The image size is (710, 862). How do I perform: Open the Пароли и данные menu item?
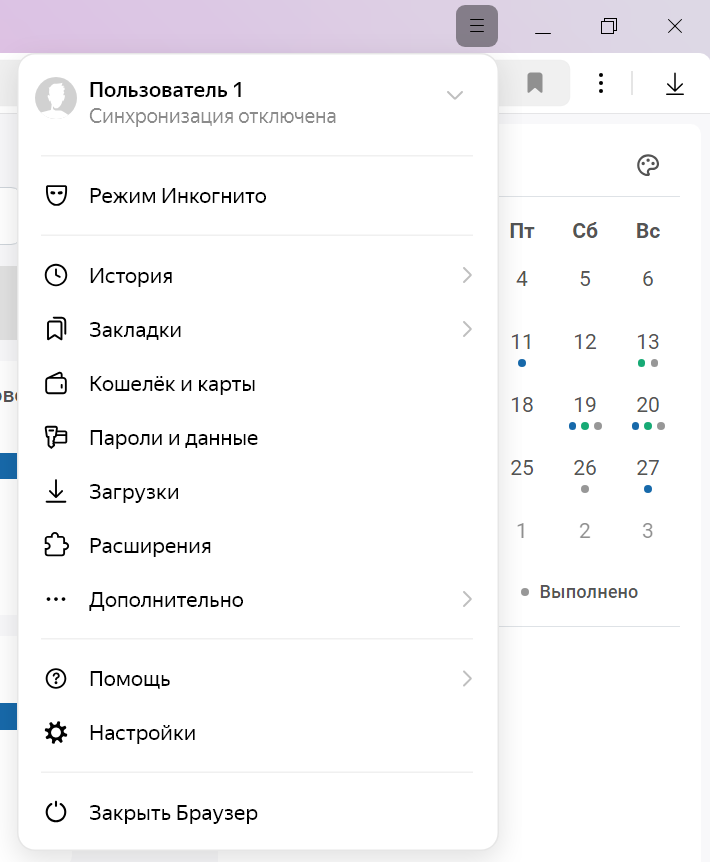(x=173, y=438)
